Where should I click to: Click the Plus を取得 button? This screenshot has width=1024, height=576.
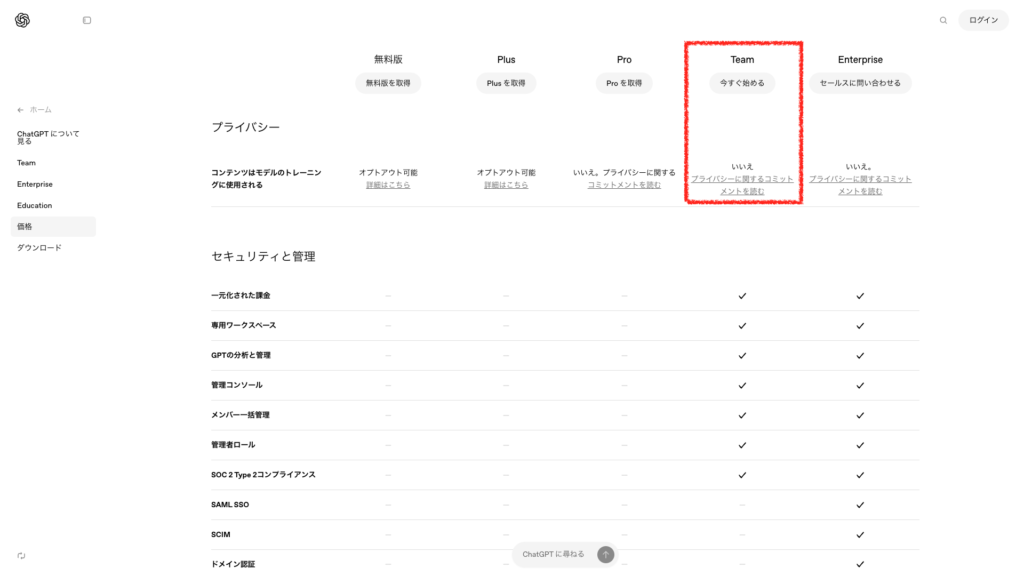pos(506,83)
